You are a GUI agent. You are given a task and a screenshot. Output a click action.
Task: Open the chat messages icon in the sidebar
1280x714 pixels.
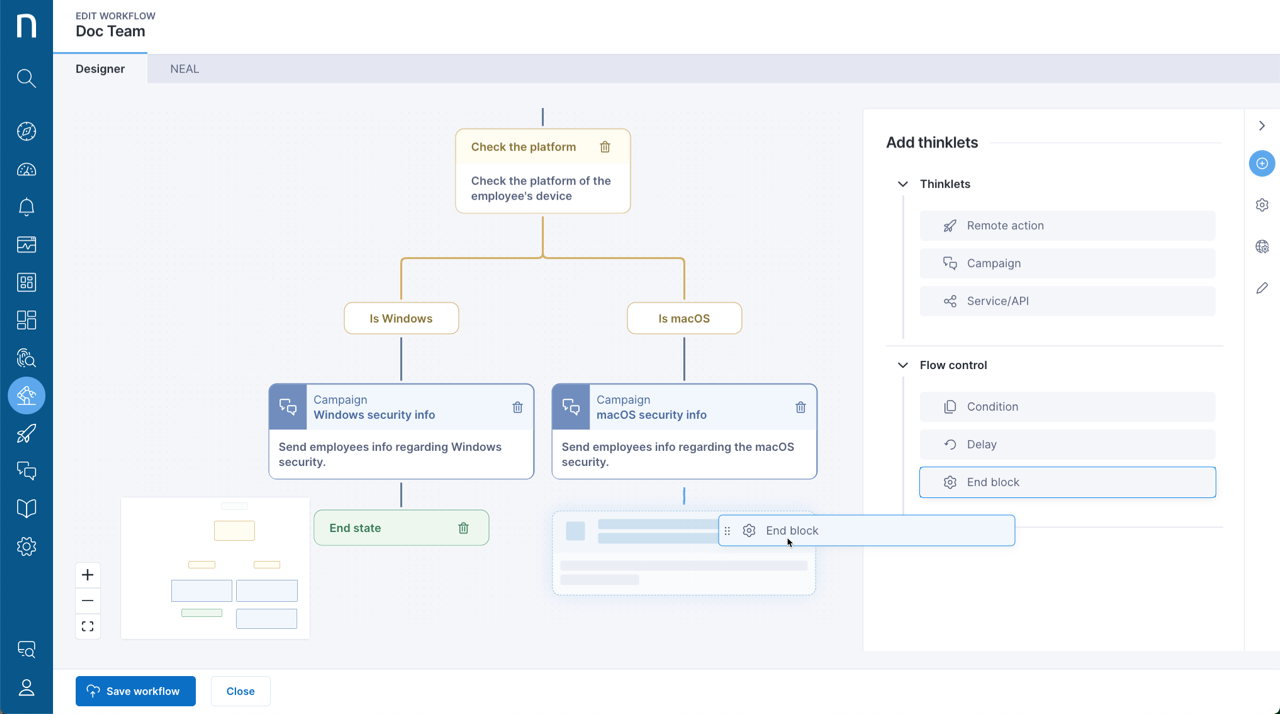(x=27, y=470)
